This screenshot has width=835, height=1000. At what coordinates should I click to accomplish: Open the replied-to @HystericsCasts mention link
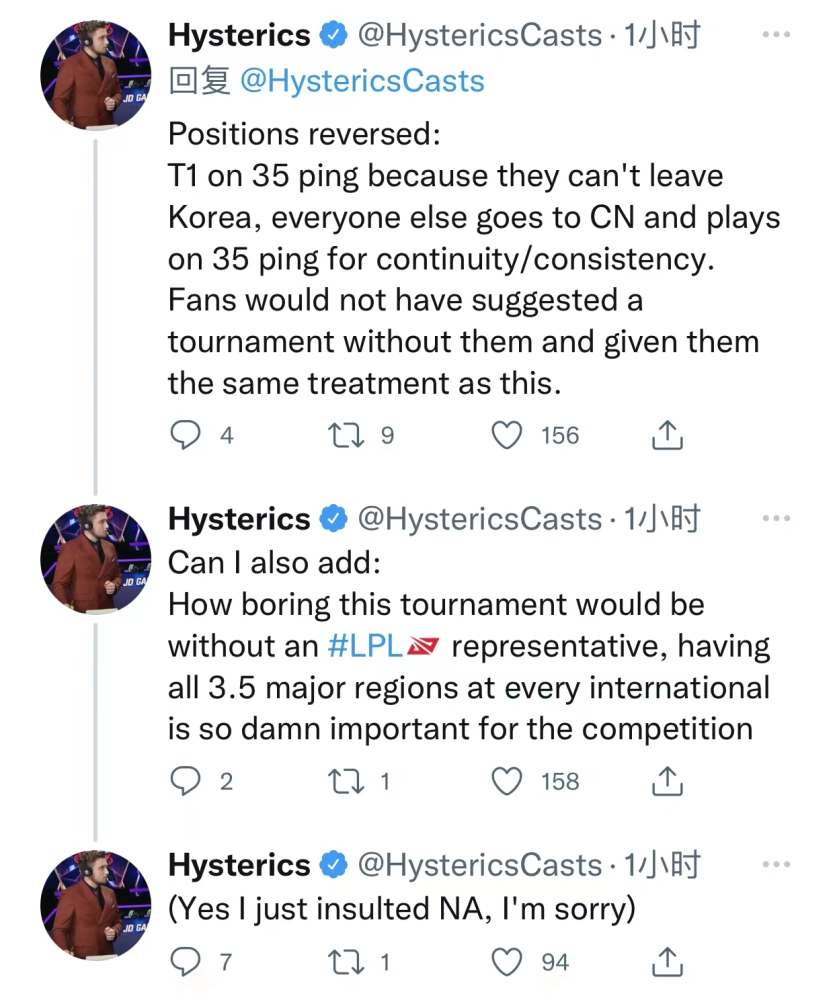362,81
